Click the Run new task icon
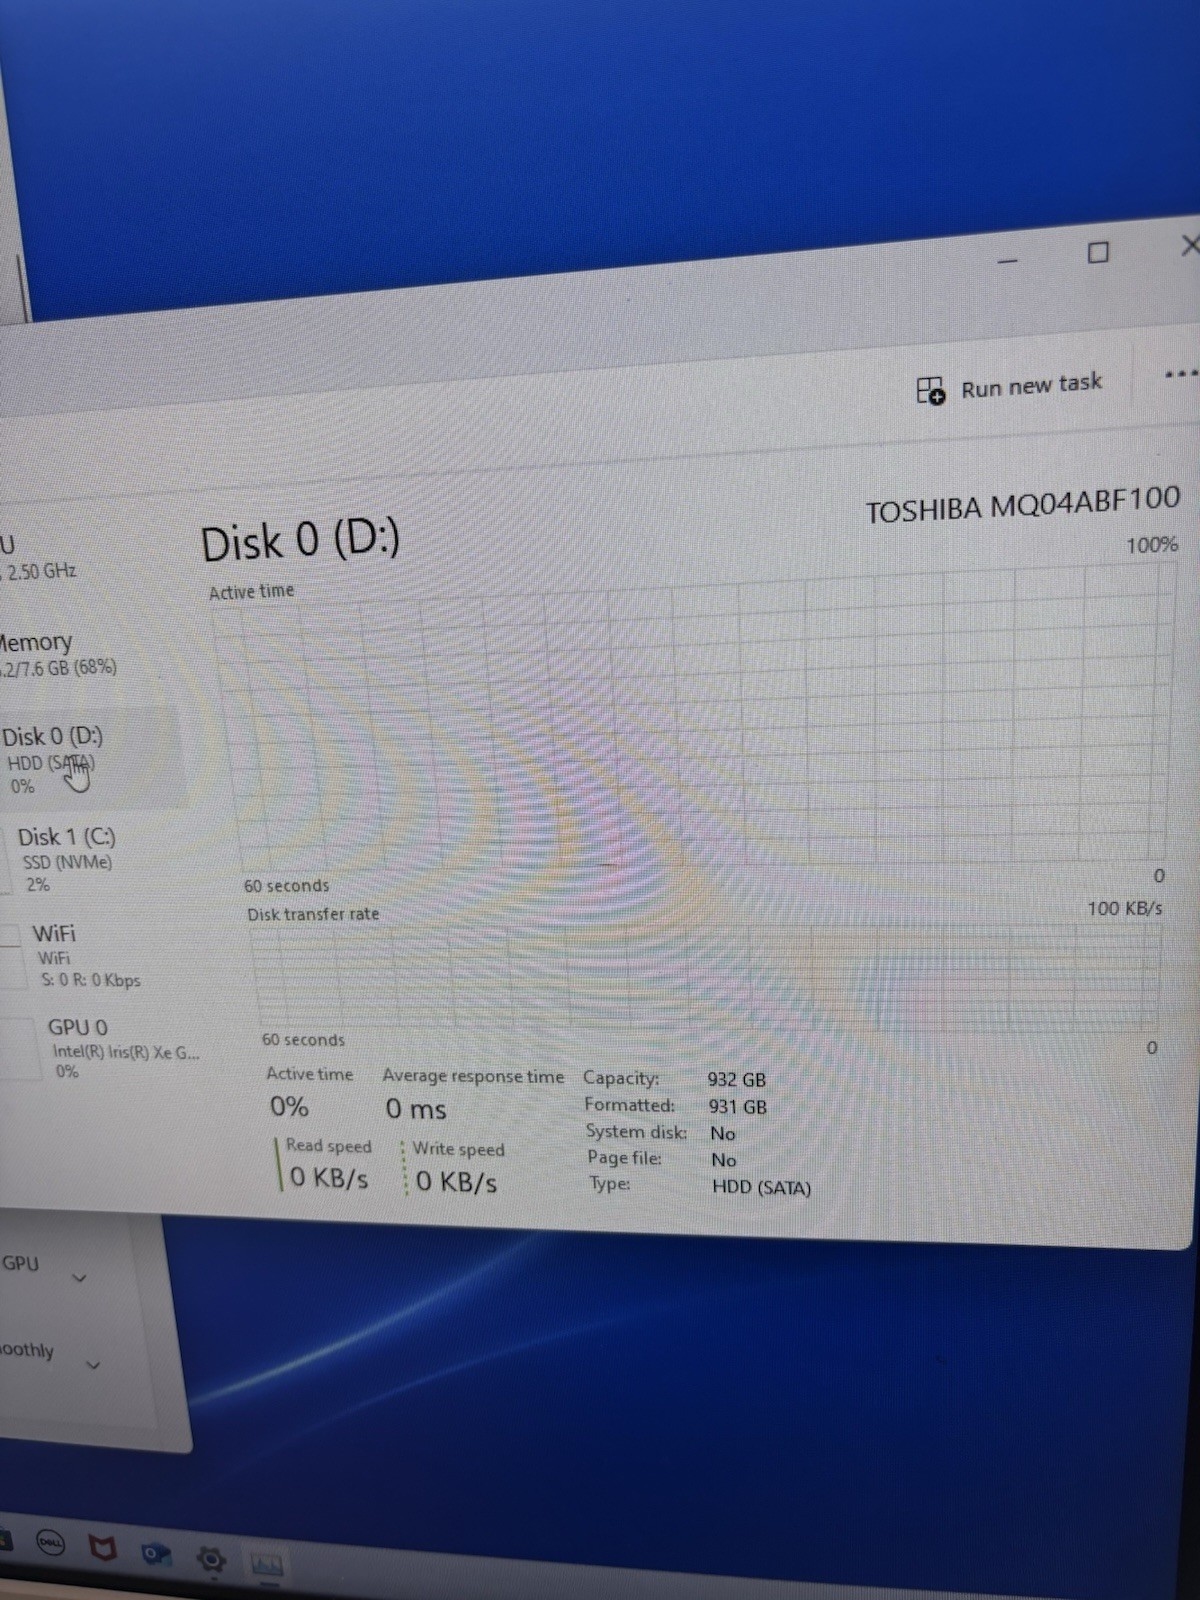This screenshot has width=1200, height=1600. [930, 390]
